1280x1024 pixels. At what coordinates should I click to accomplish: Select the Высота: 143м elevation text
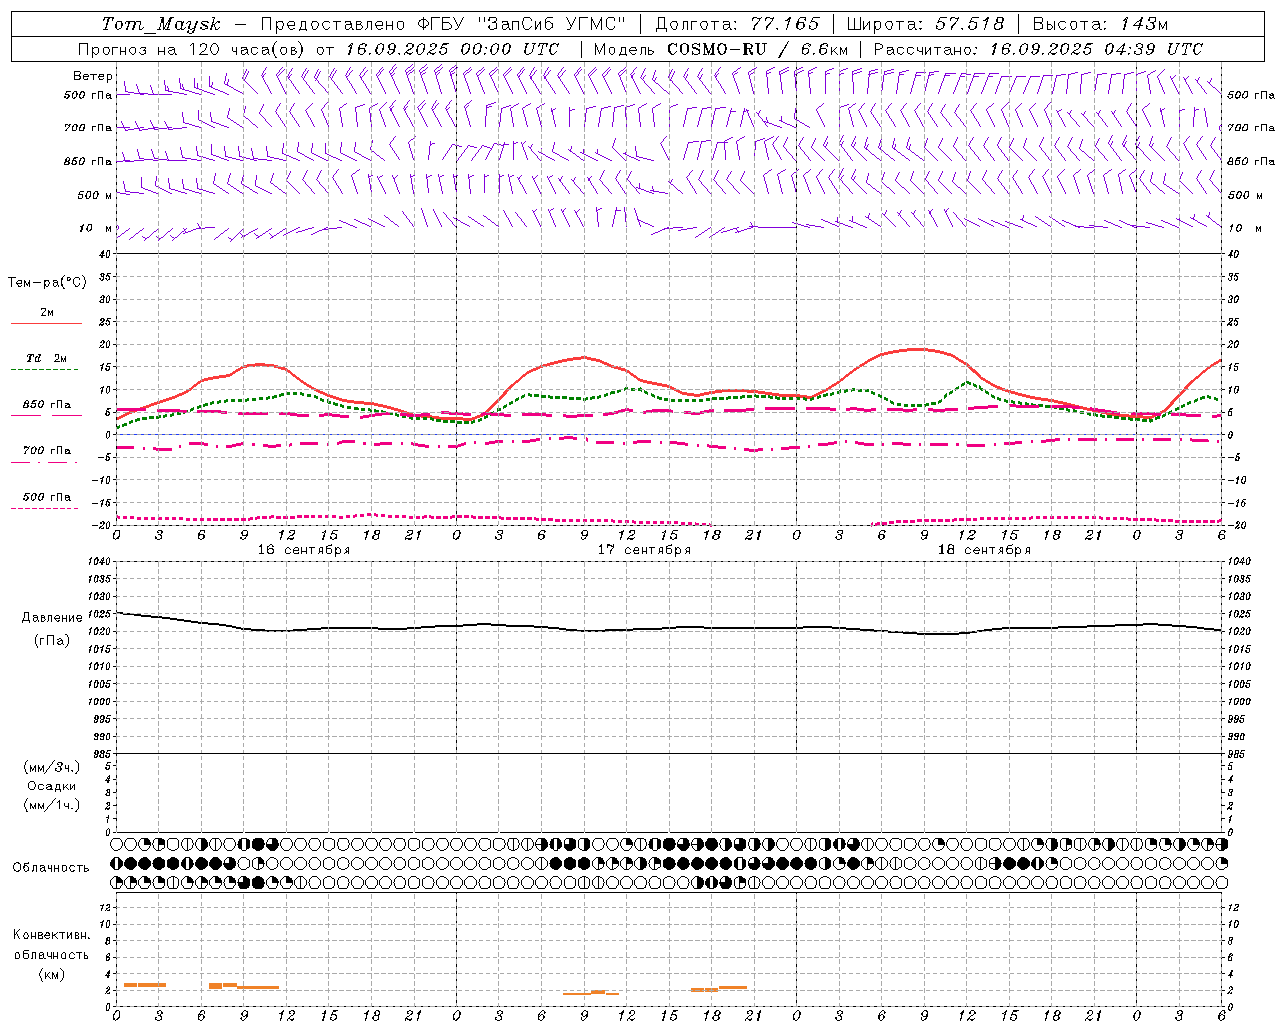[x=1100, y=24]
